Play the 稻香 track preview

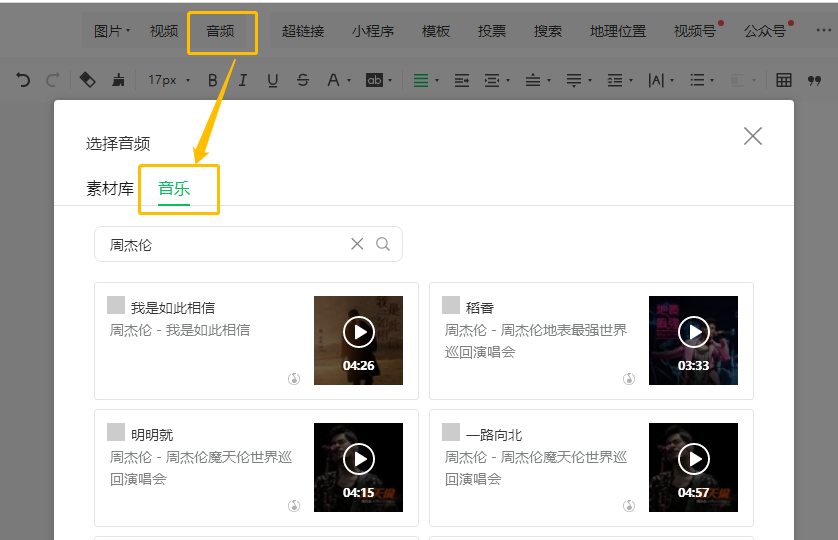pyautogui.click(x=694, y=332)
